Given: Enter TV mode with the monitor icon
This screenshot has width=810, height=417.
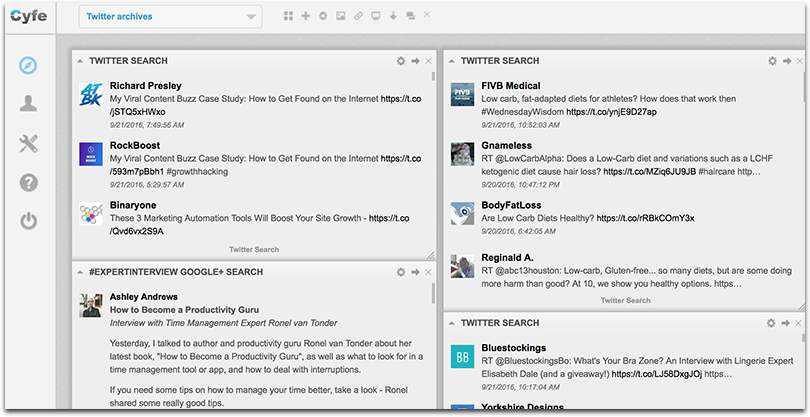Looking at the screenshot, I should point(376,16).
